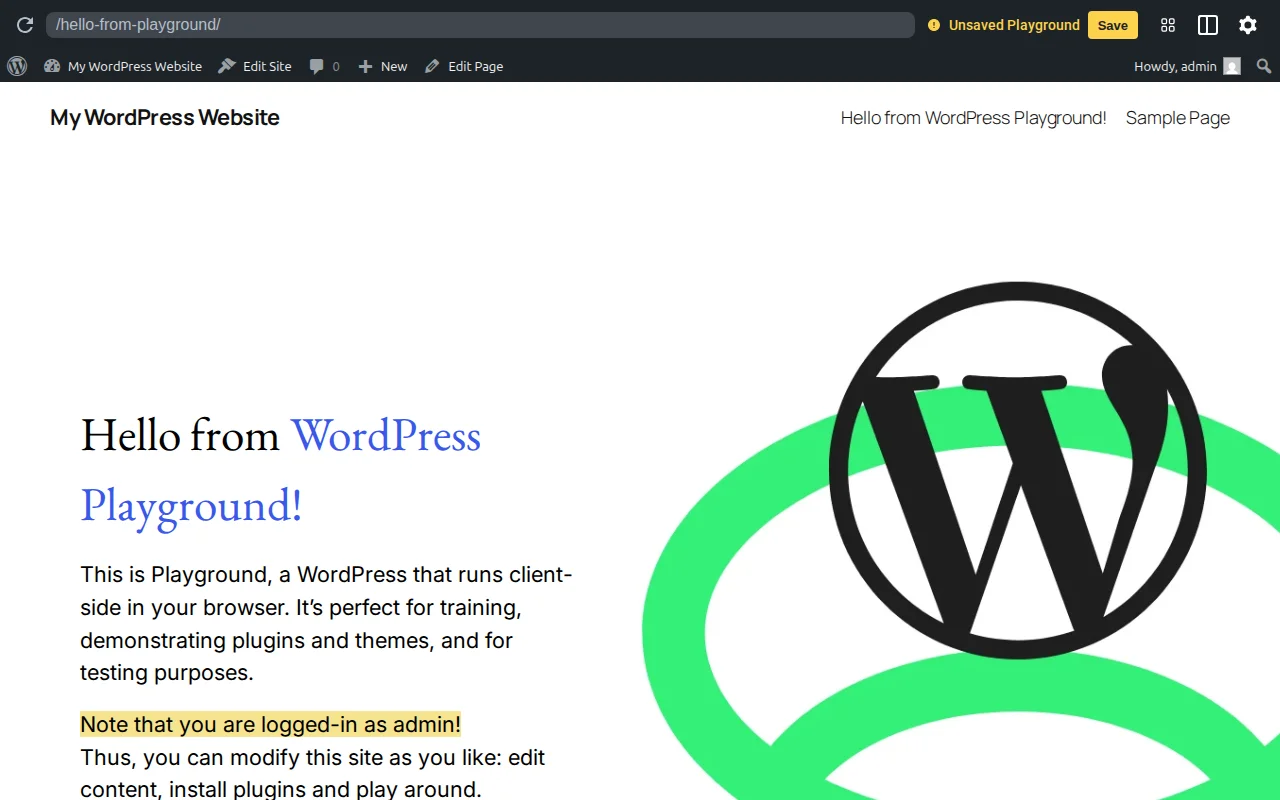Viewport: 1280px width, 800px height.
Task: Save the Playground state
Action: pyautogui.click(x=1112, y=25)
